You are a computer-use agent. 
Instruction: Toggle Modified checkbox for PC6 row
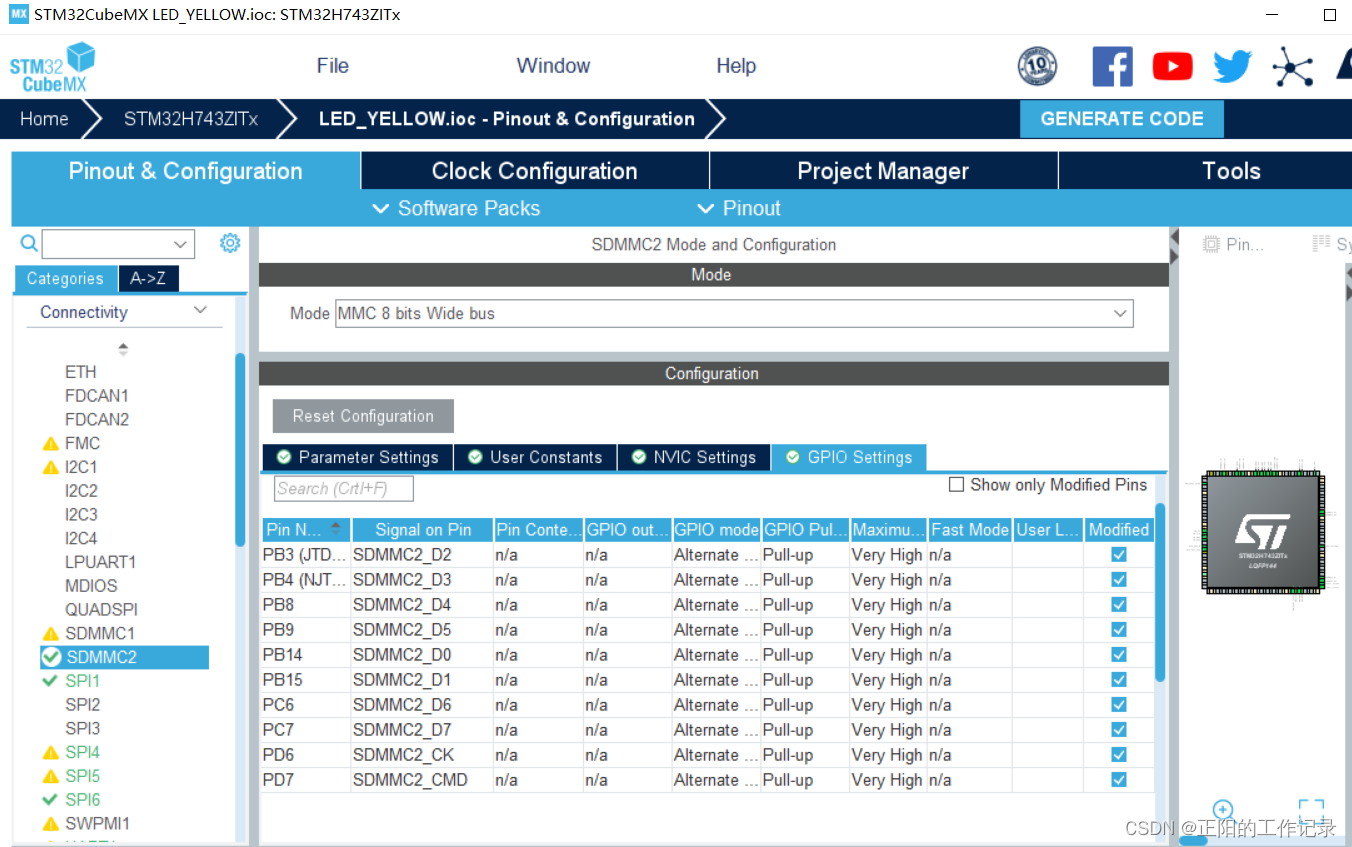1119,705
